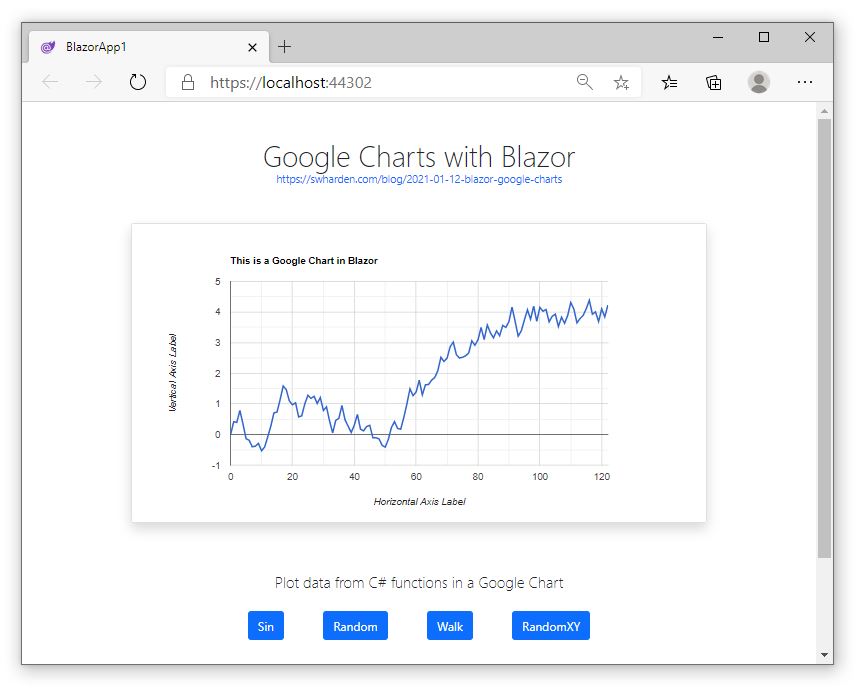The width and height of the screenshot is (856, 689).
Task: Open the browser Settings and more menu
Action: pyautogui.click(x=805, y=82)
